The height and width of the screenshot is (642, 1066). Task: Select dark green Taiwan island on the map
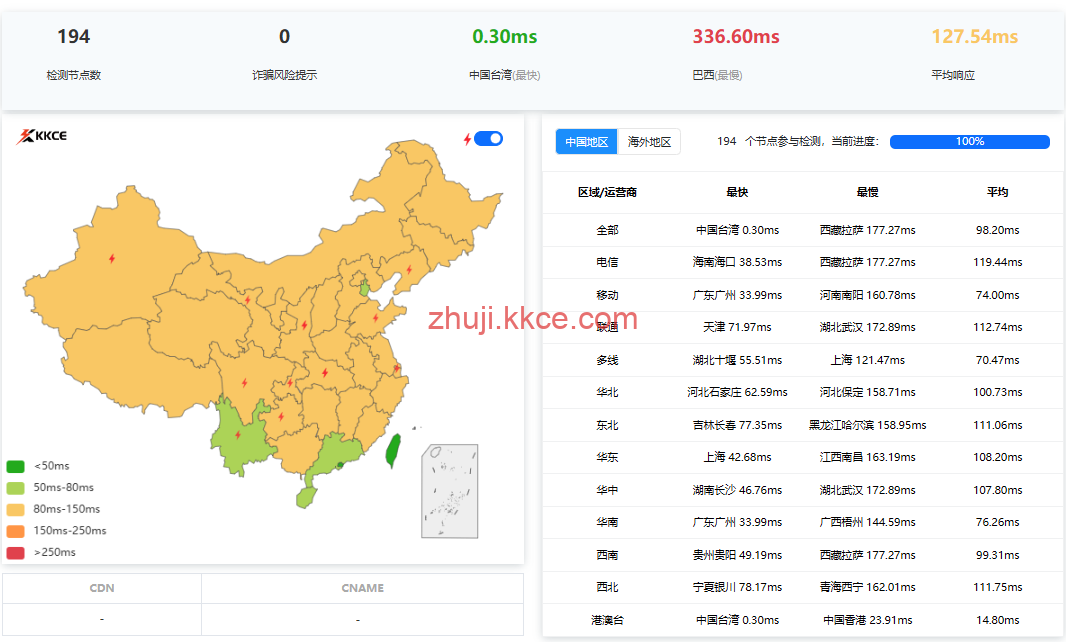[393, 451]
